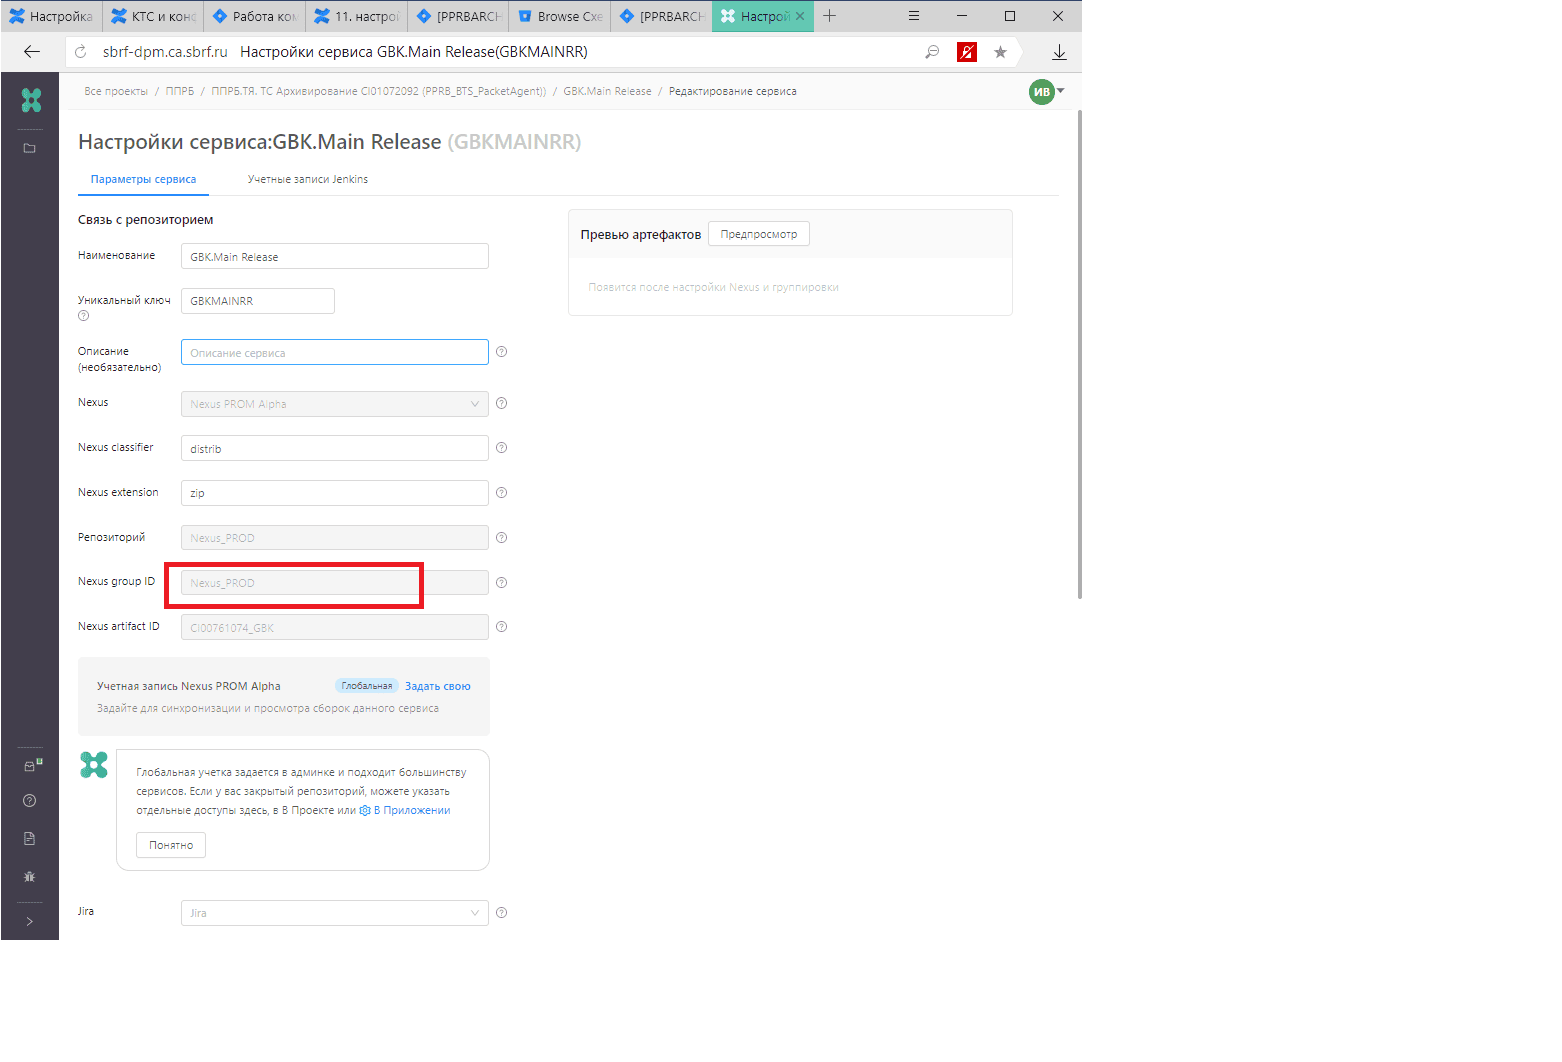Bookmark page with the star icon
Image resolution: width=1562 pixels, height=1062 pixels.
(x=1000, y=52)
